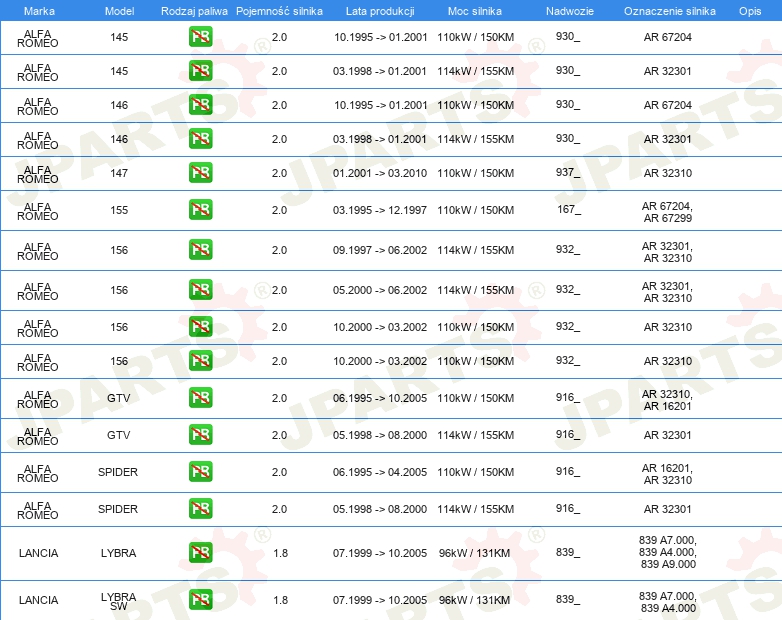The width and height of the screenshot is (782, 620).
Task: Click the fuel icon in the SPIDER 06.1995 row
Action: [x=200, y=472]
